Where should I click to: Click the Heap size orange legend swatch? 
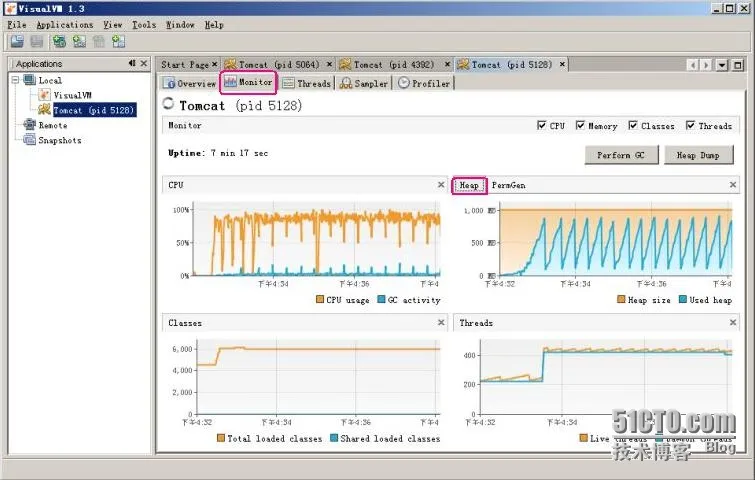621,299
